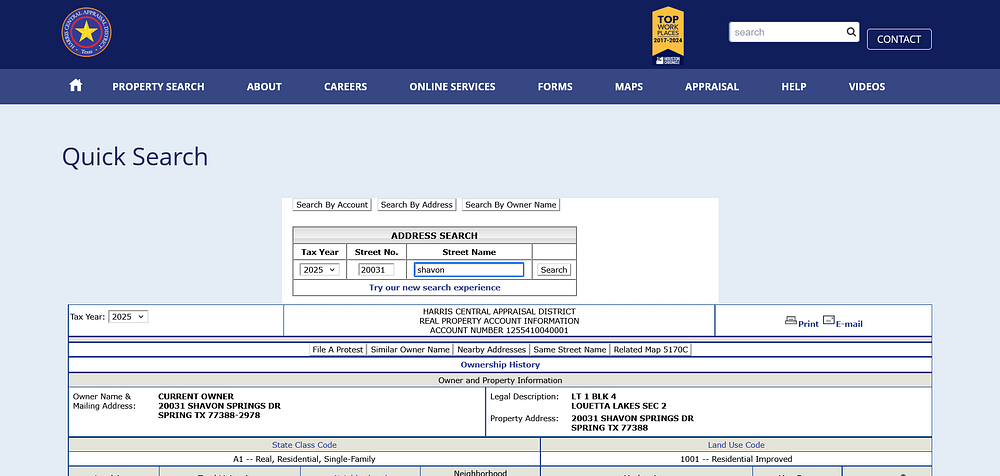The width and height of the screenshot is (1000, 476).
Task: Click 1001 -- Residential Improved text
Action: point(736,459)
